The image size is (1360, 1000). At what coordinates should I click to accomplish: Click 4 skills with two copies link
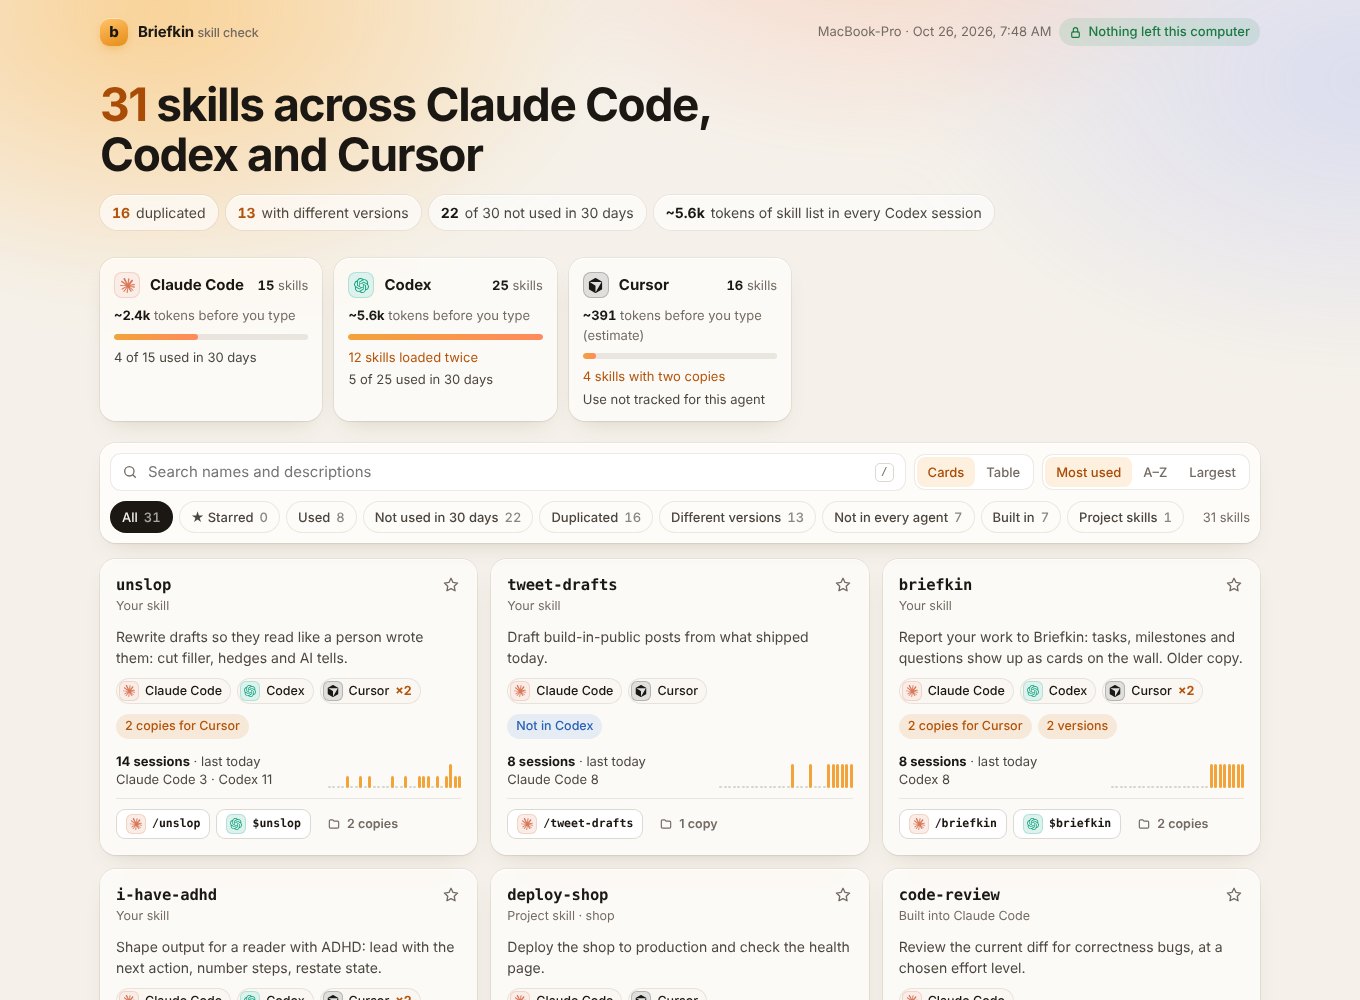pos(654,376)
